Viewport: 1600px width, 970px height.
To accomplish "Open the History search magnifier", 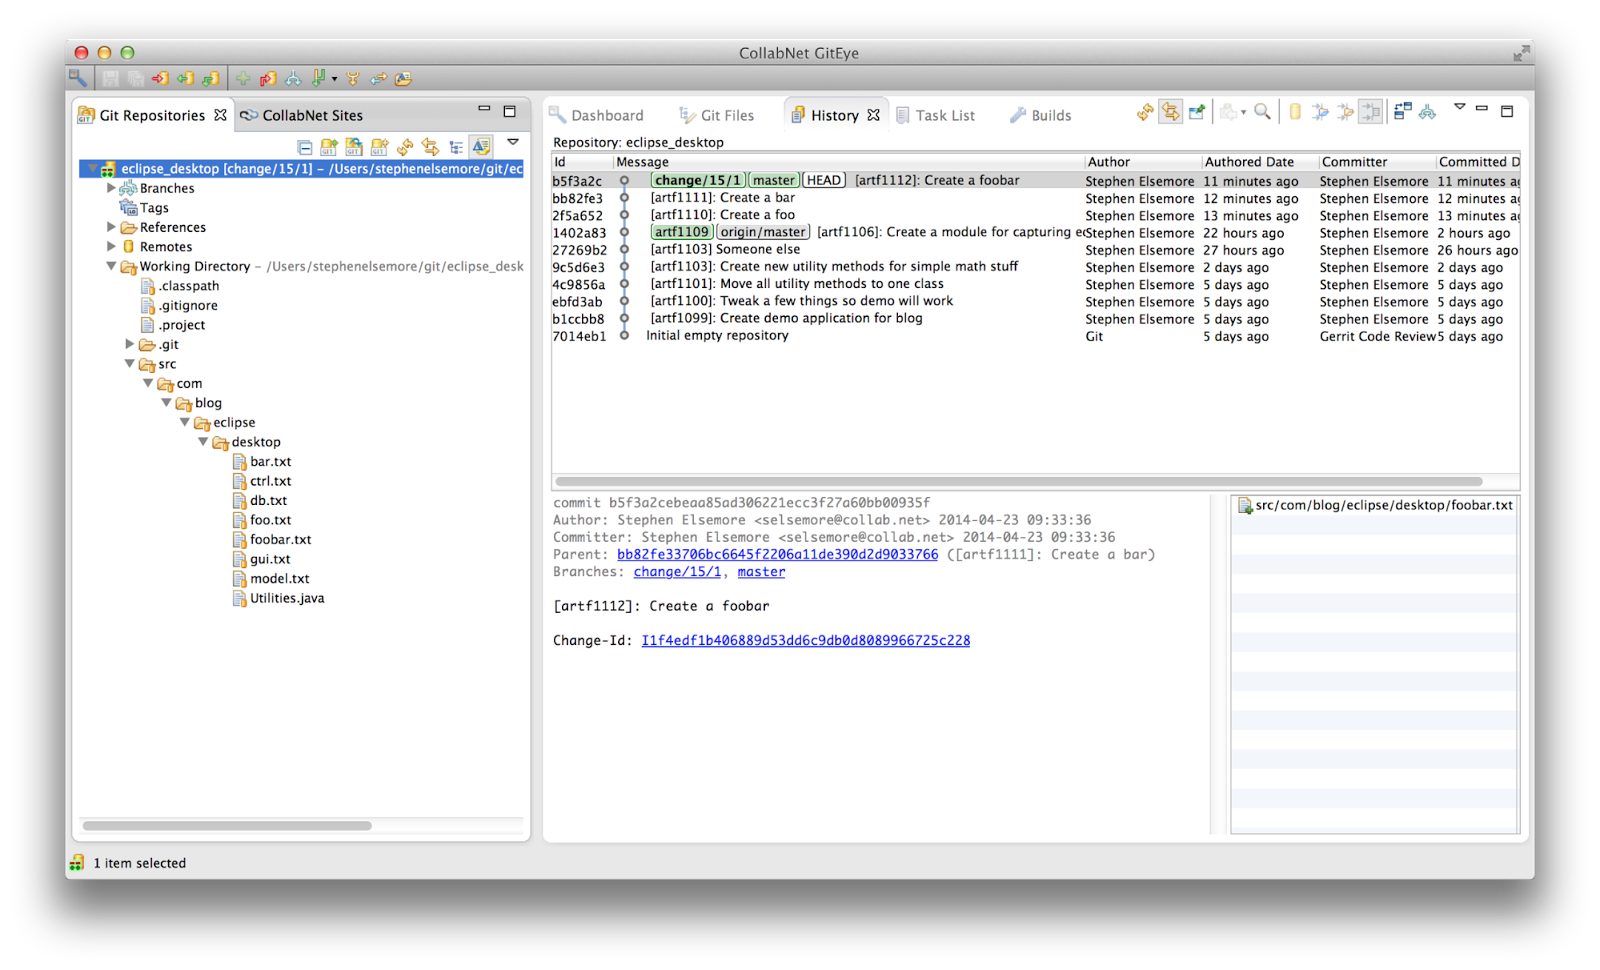I will pos(1263,112).
